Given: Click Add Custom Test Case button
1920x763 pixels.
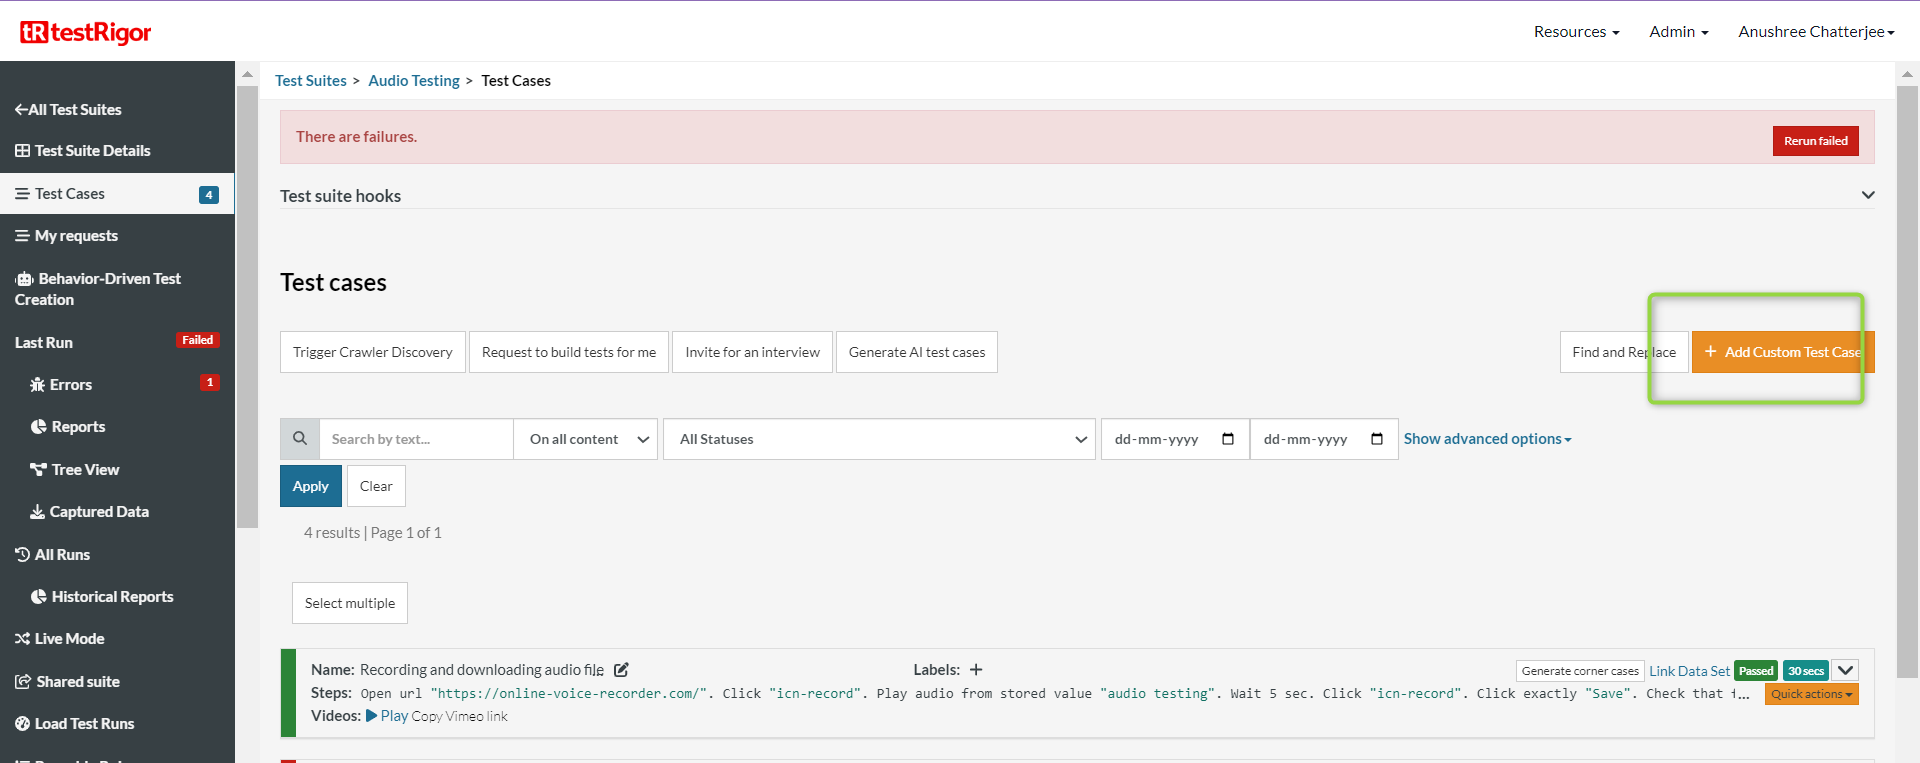Looking at the screenshot, I should tap(1782, 352).
